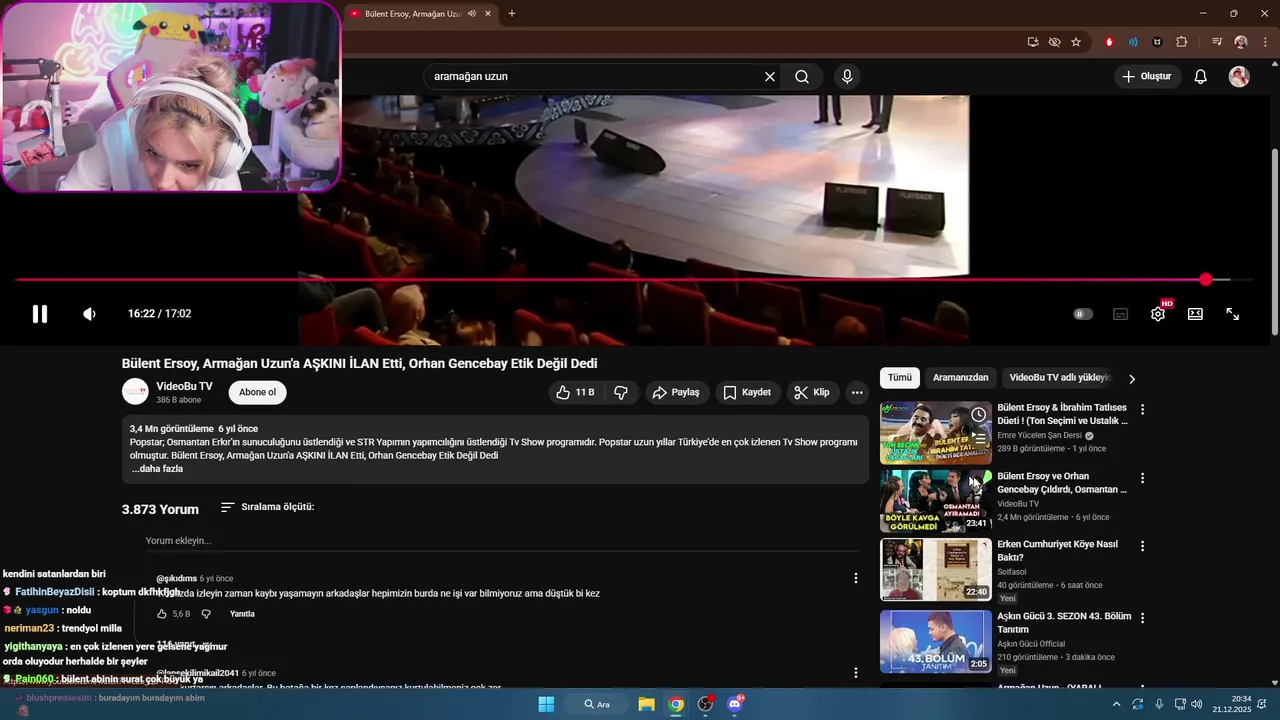Image resolution: width=1280 pixels, height=720 pixels.
Task: Like the comment with 5,6 B likes
Action: pyautogui.click(x=162, y=614)
